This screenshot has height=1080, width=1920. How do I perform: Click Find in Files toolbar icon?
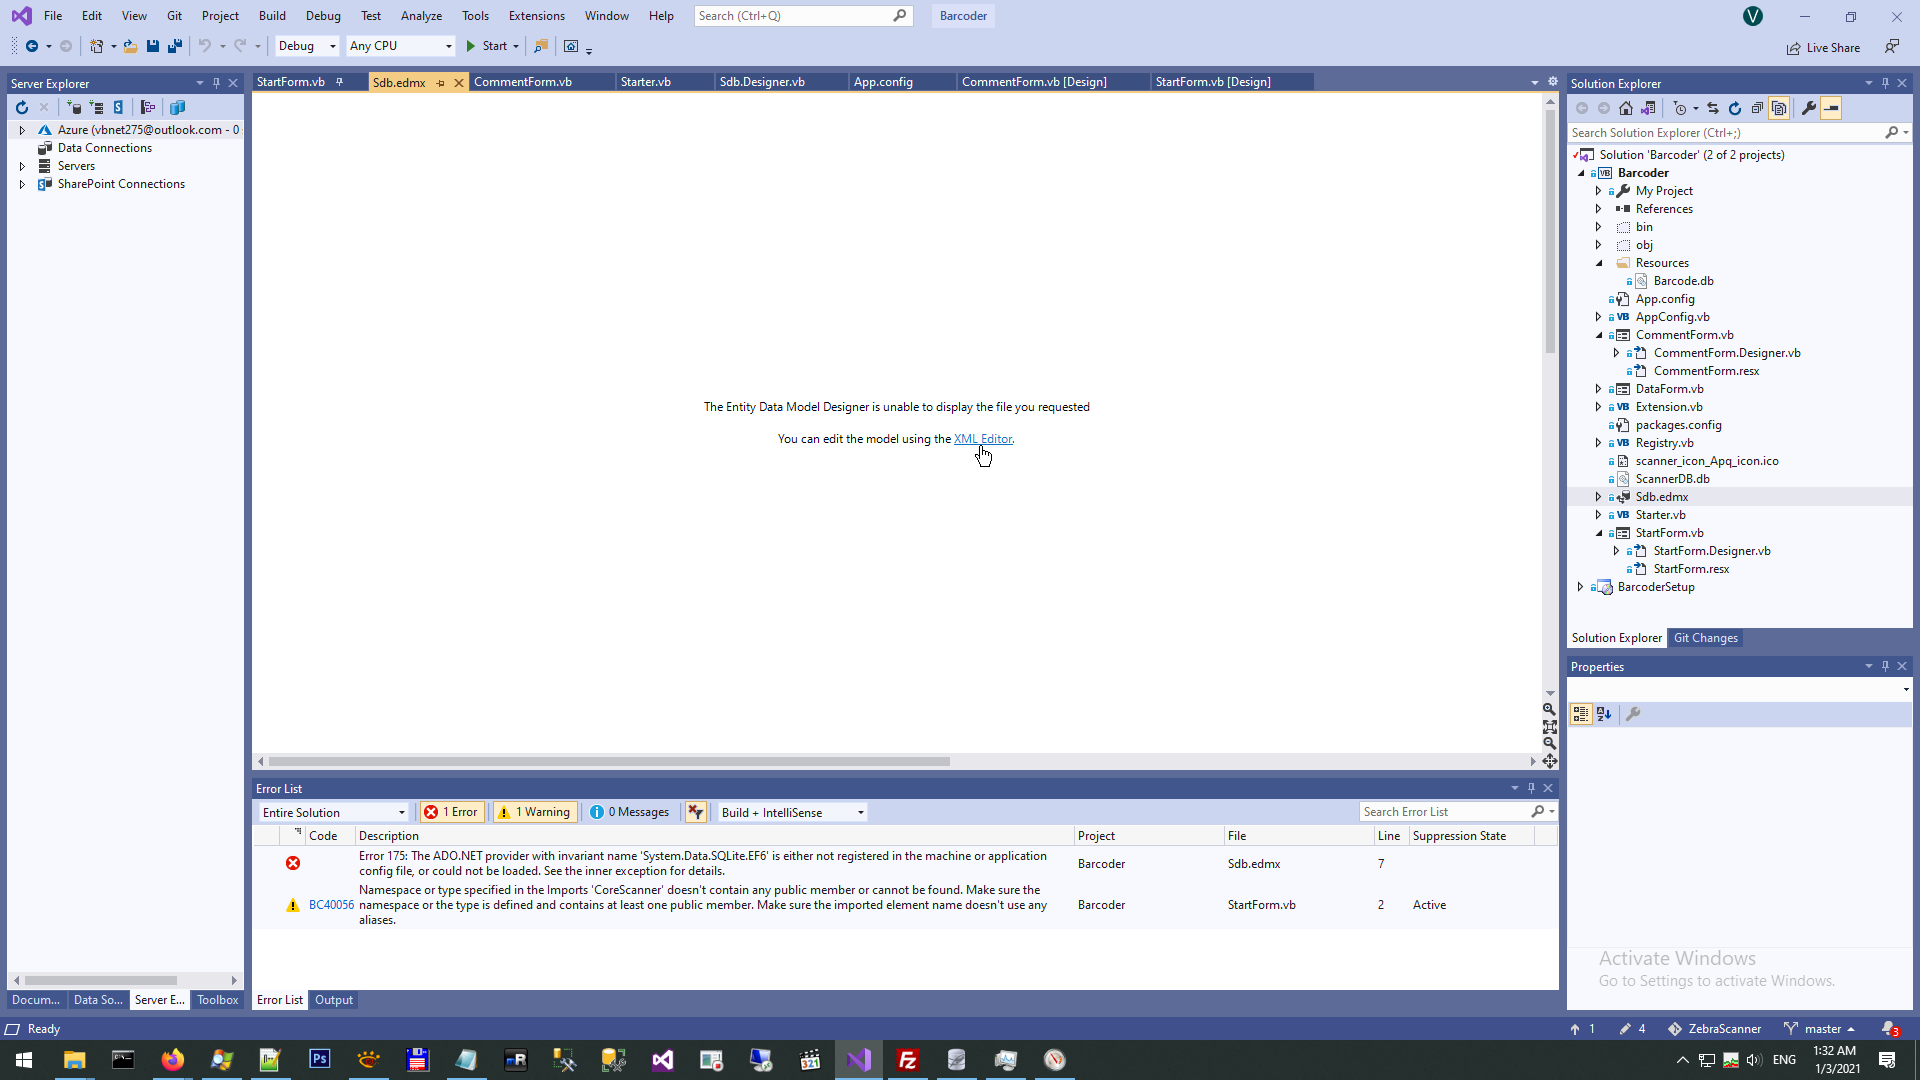[541, 46]
